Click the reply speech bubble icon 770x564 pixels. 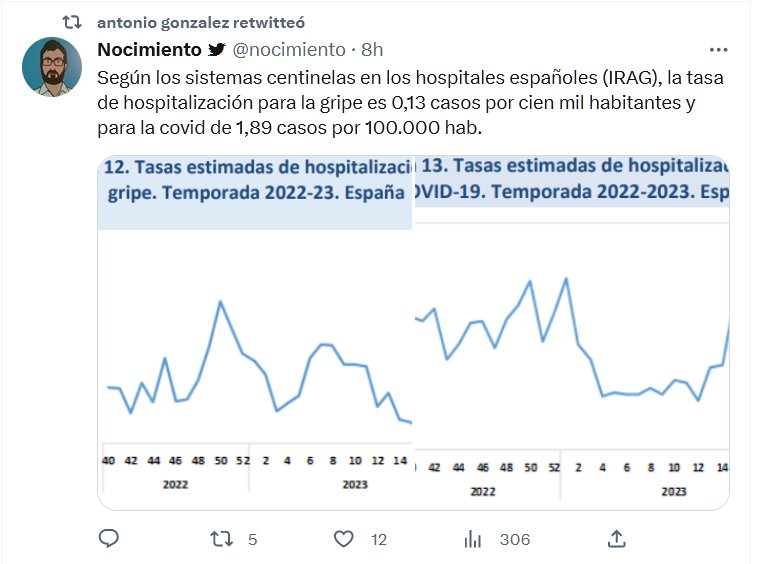109,539
